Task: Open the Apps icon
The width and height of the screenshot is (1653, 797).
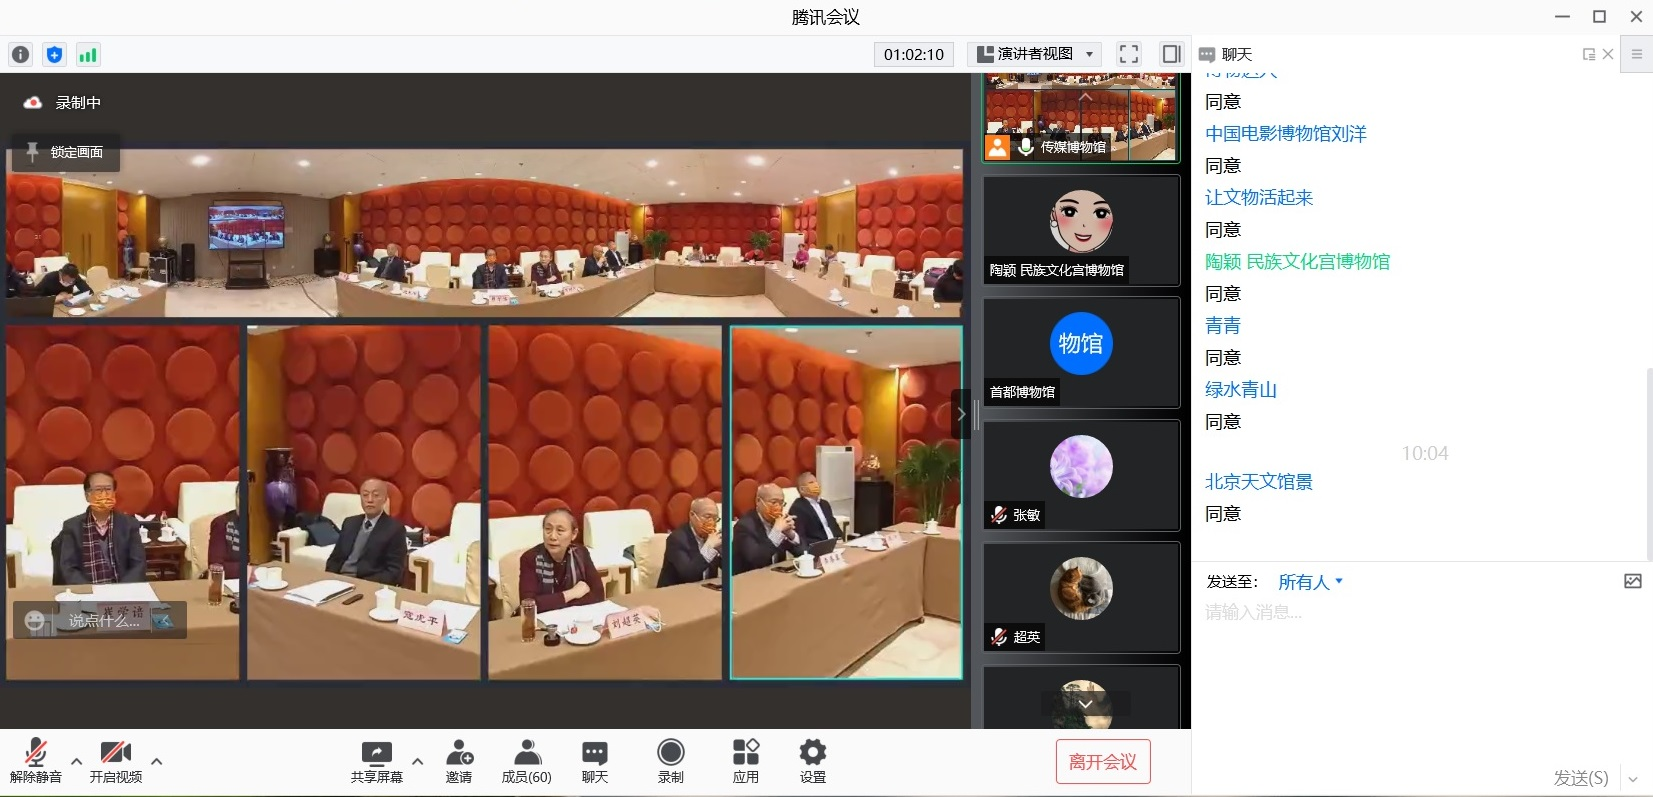Action: click(x=745, y=761)
